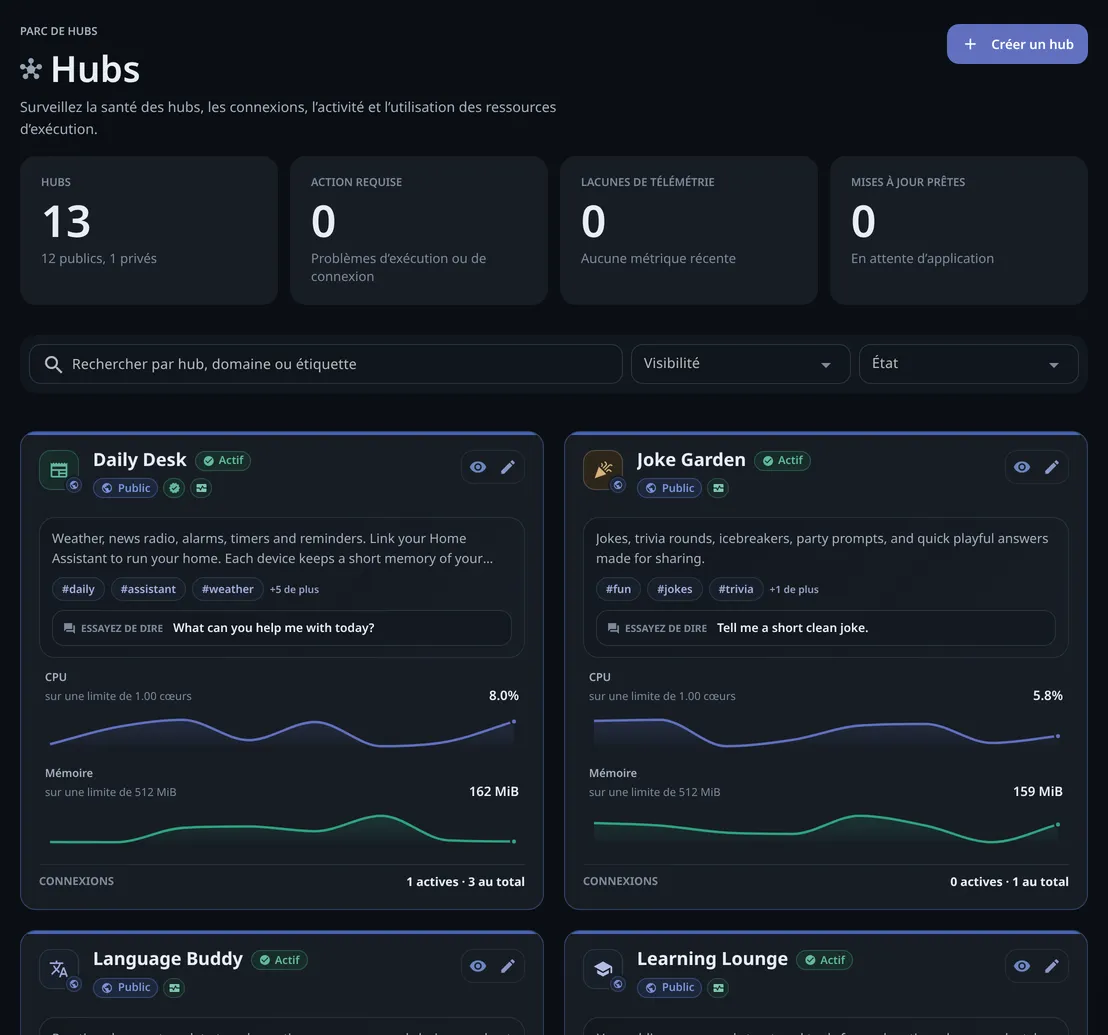Screen dimensions: 1108x1035
Task: Select the #assistant tag
Action: [148, 589]
